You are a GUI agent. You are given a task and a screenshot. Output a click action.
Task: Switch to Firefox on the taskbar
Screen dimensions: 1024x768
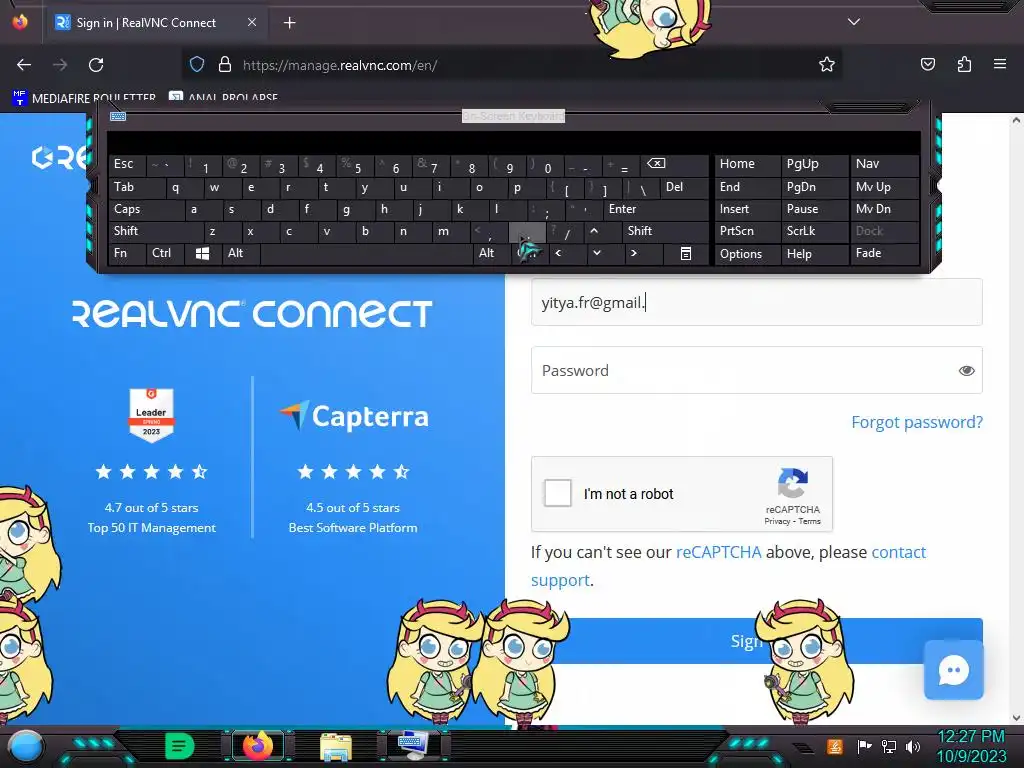257,746
